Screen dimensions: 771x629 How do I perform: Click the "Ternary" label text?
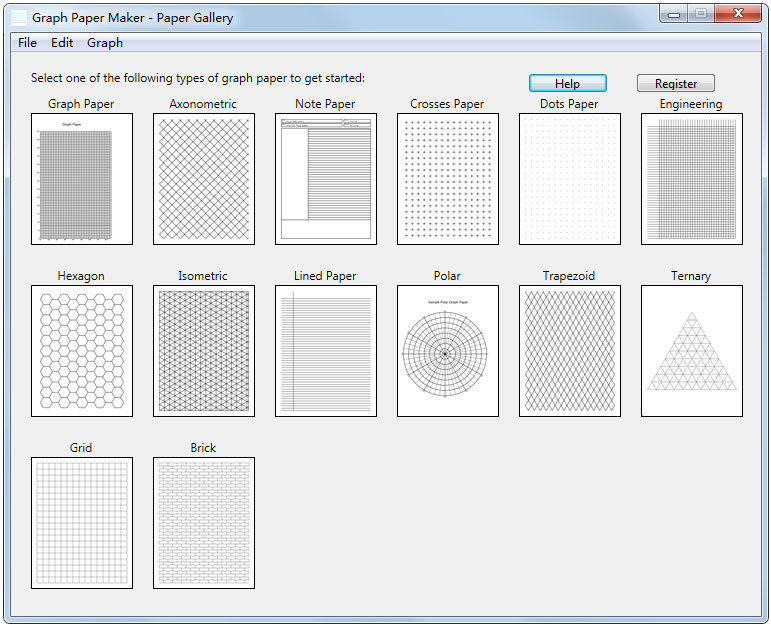(x=691, y=276)
